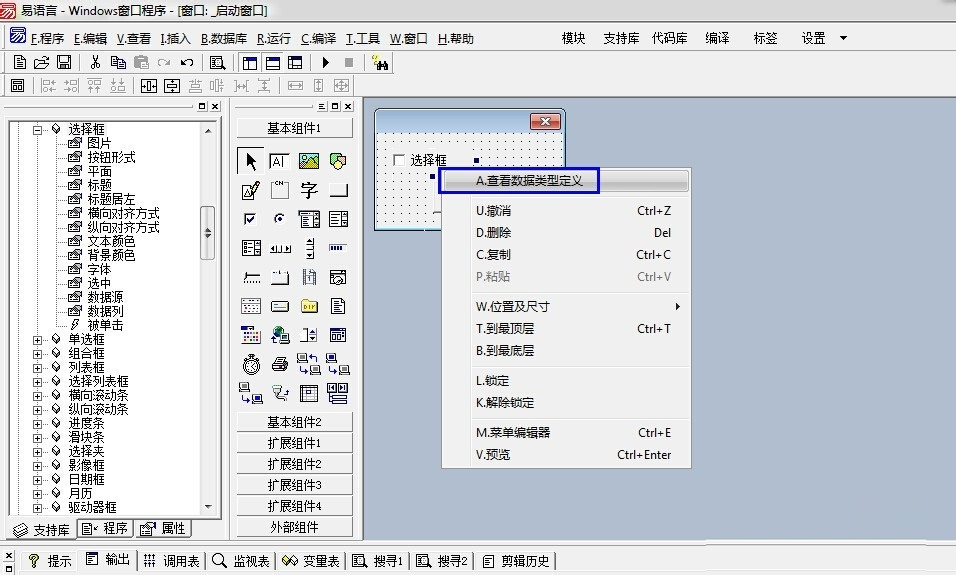Click the Copy toolbar icon

click(x=118, y=62)
